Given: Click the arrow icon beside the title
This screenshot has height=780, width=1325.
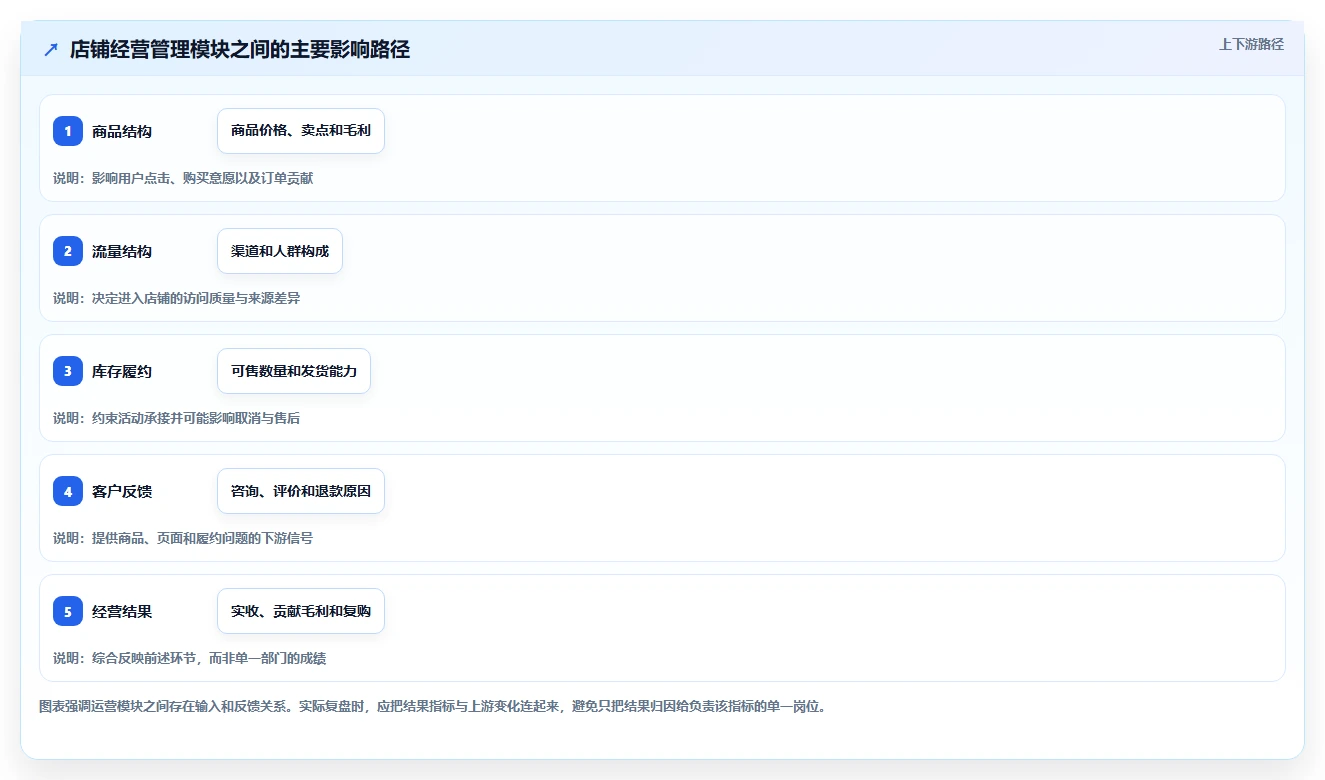Looking at the screenshot, I should coord(51,50).
